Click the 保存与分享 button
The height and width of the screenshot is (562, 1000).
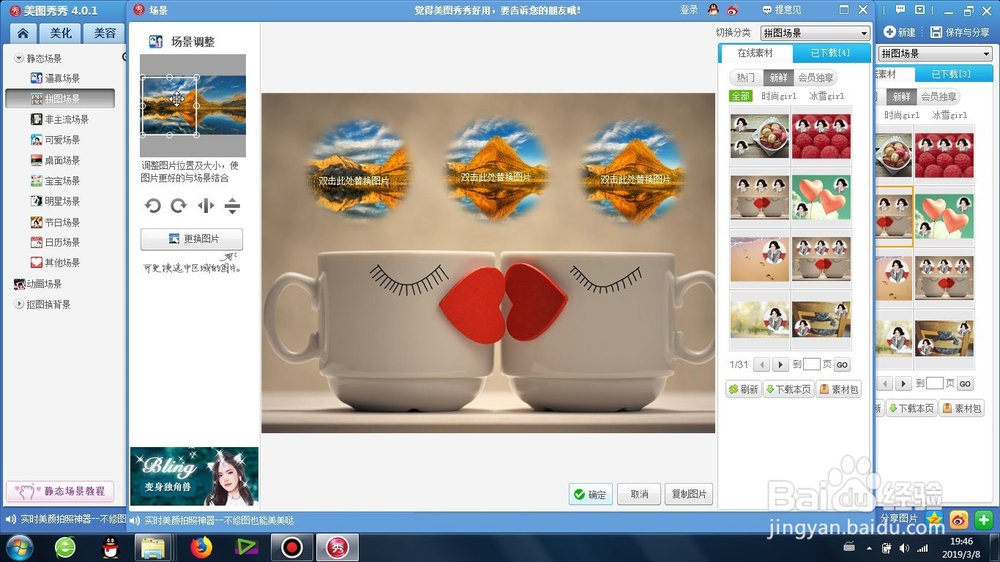[x=960, y=32]
